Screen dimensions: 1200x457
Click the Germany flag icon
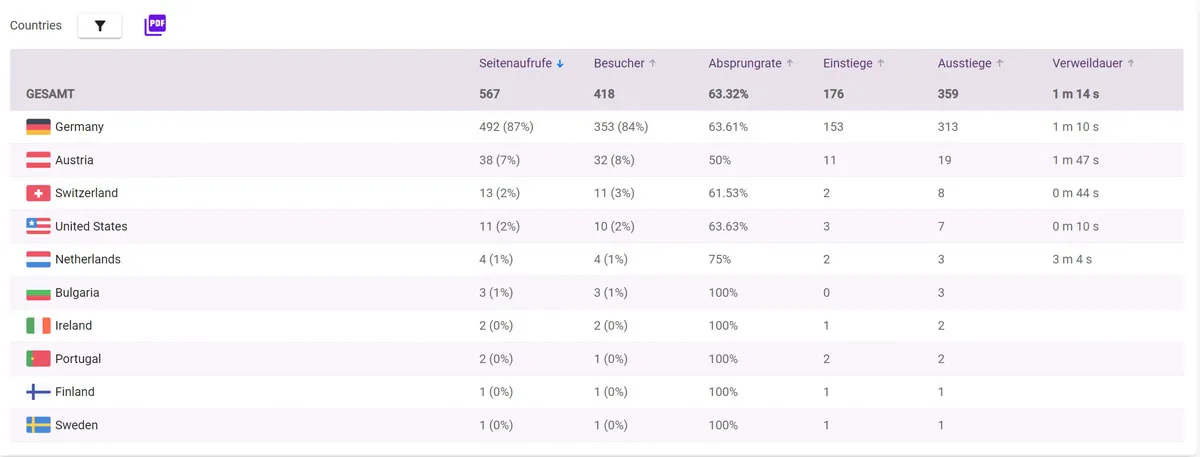[38, 127]
